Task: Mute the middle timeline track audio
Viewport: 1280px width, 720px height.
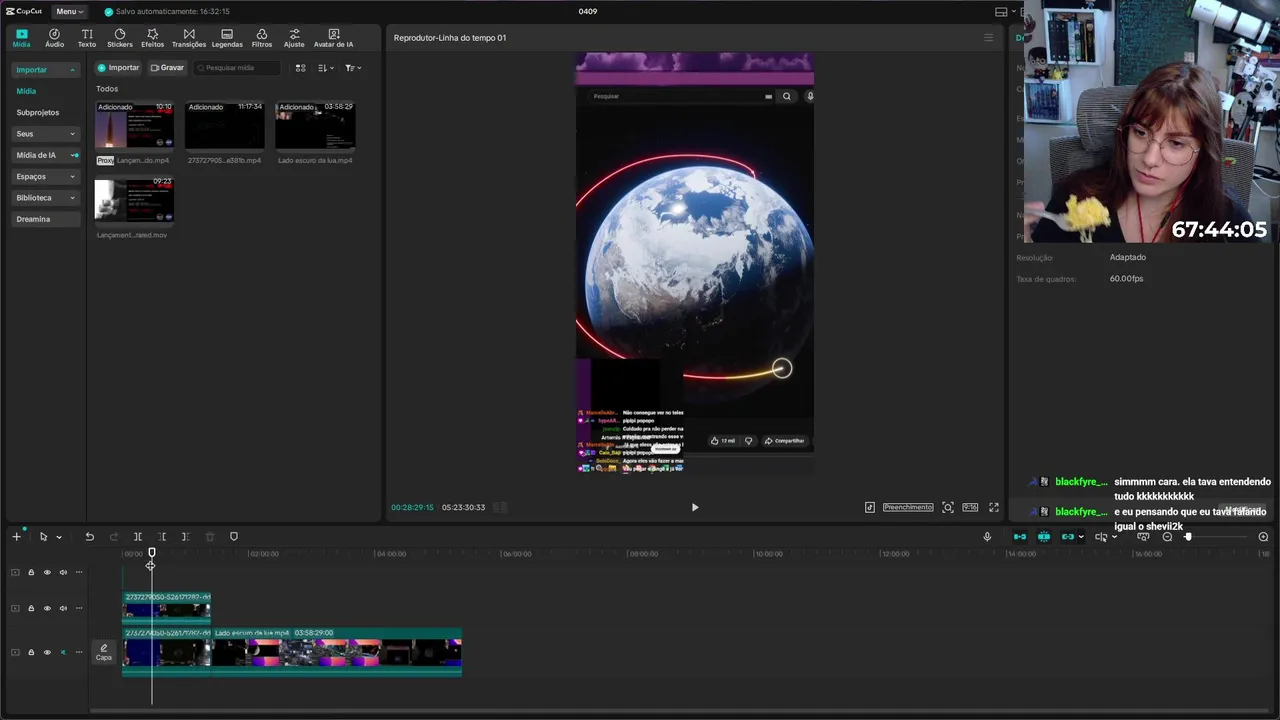Action: 63,608
